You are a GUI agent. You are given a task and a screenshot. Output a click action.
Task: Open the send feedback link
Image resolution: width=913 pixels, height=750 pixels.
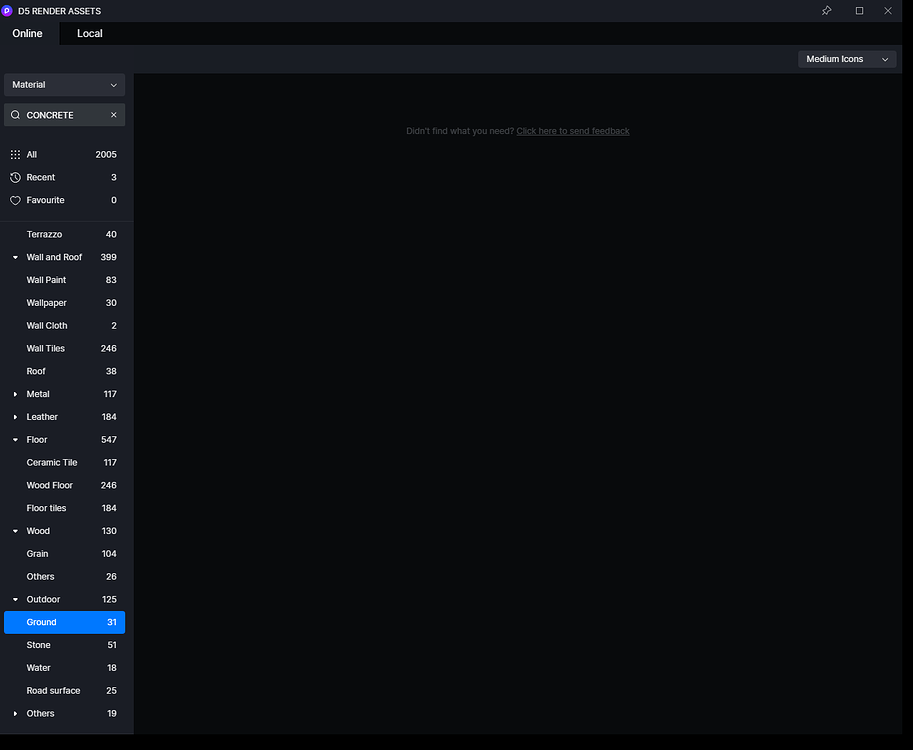pos(572,131)
